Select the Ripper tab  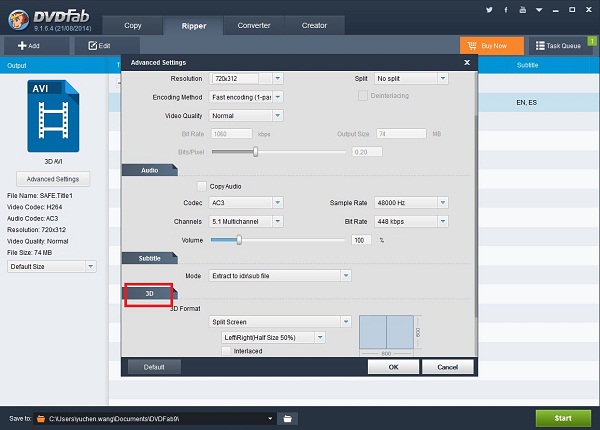tap(194, 26)
